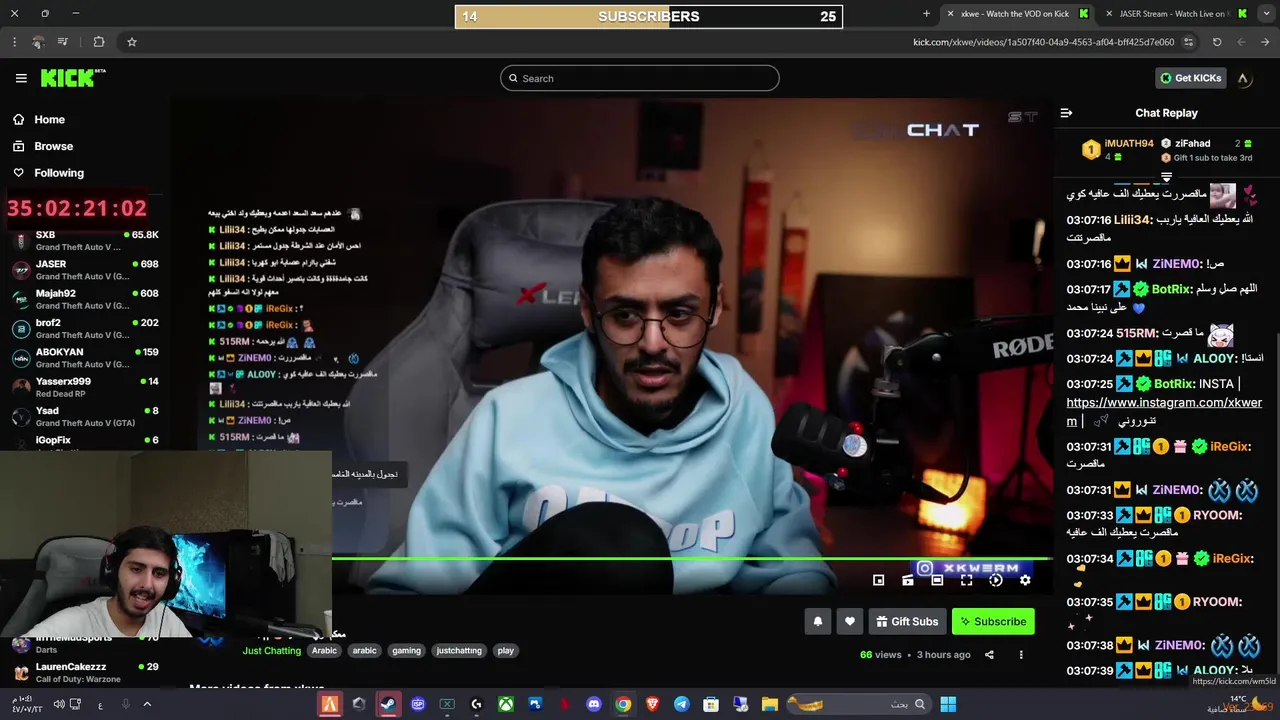This screenshot has height=720, width=1280.
Task: Open the hamburger menu beside Kick logo
Action: pyautogui.click(x=21, y=78)
